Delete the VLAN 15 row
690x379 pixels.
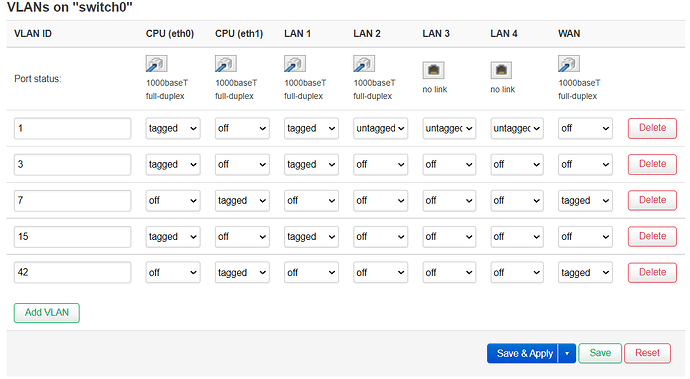point(652,236)
